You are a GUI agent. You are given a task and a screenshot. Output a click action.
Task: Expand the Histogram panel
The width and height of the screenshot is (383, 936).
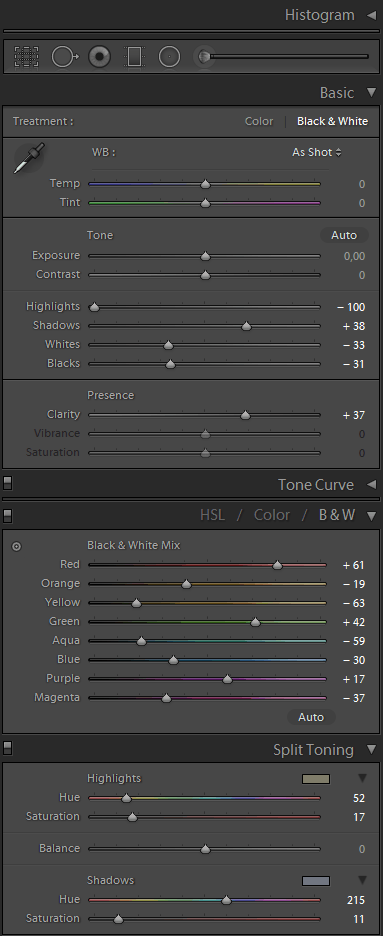point(371,15)
